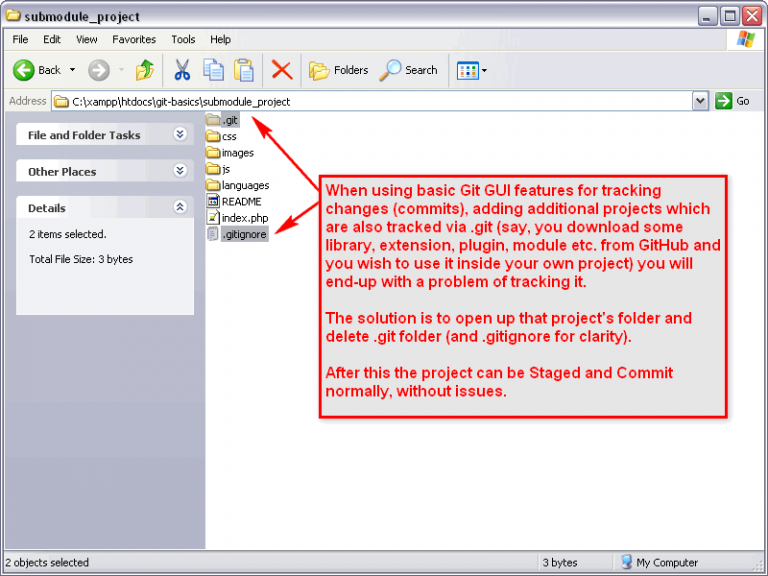Open the Views dropdown button

pyautogui.click(x=471, y=70)
